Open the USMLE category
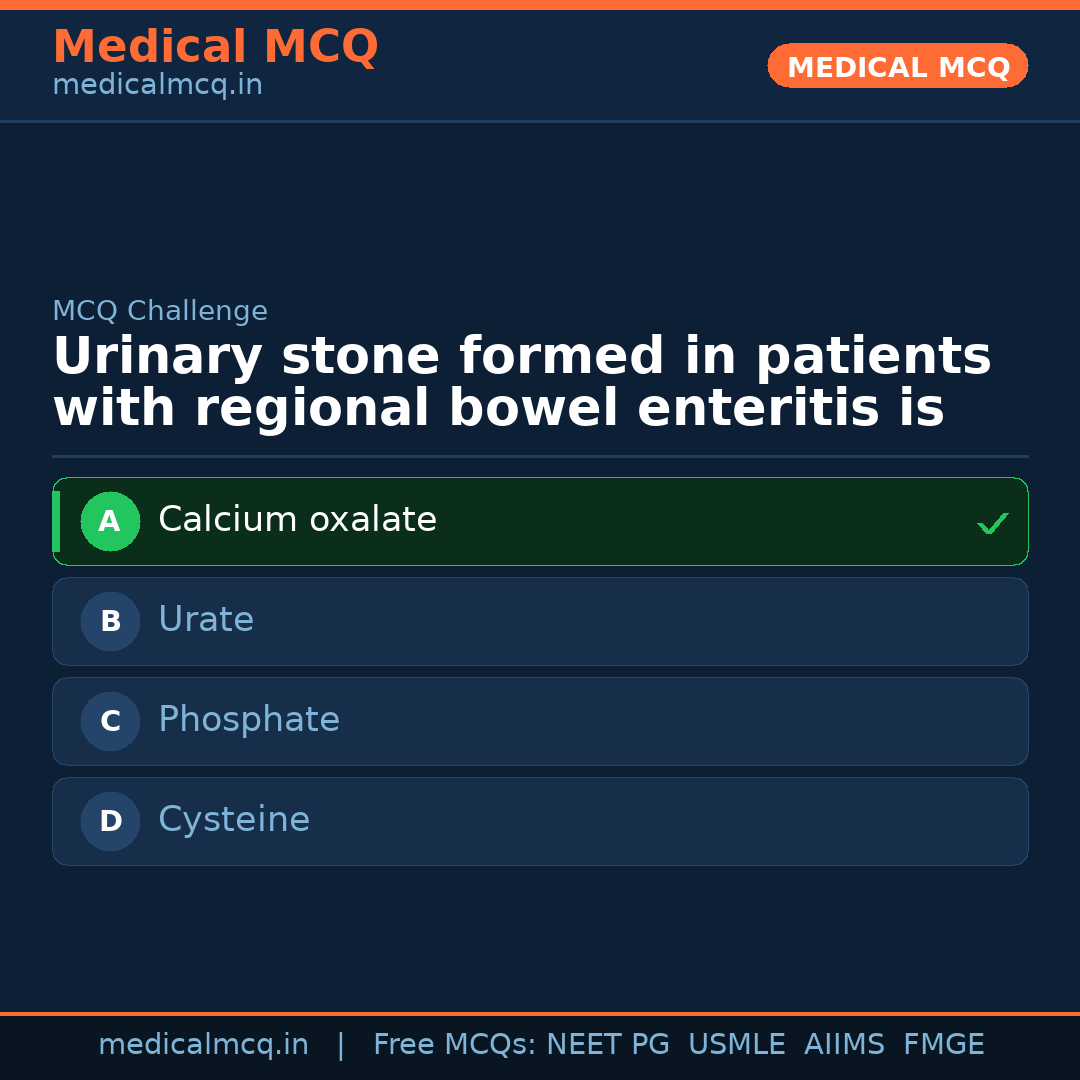The width and height of the screenshot is (1080, 1080). pyautogui.click(x=737, y=1043)
